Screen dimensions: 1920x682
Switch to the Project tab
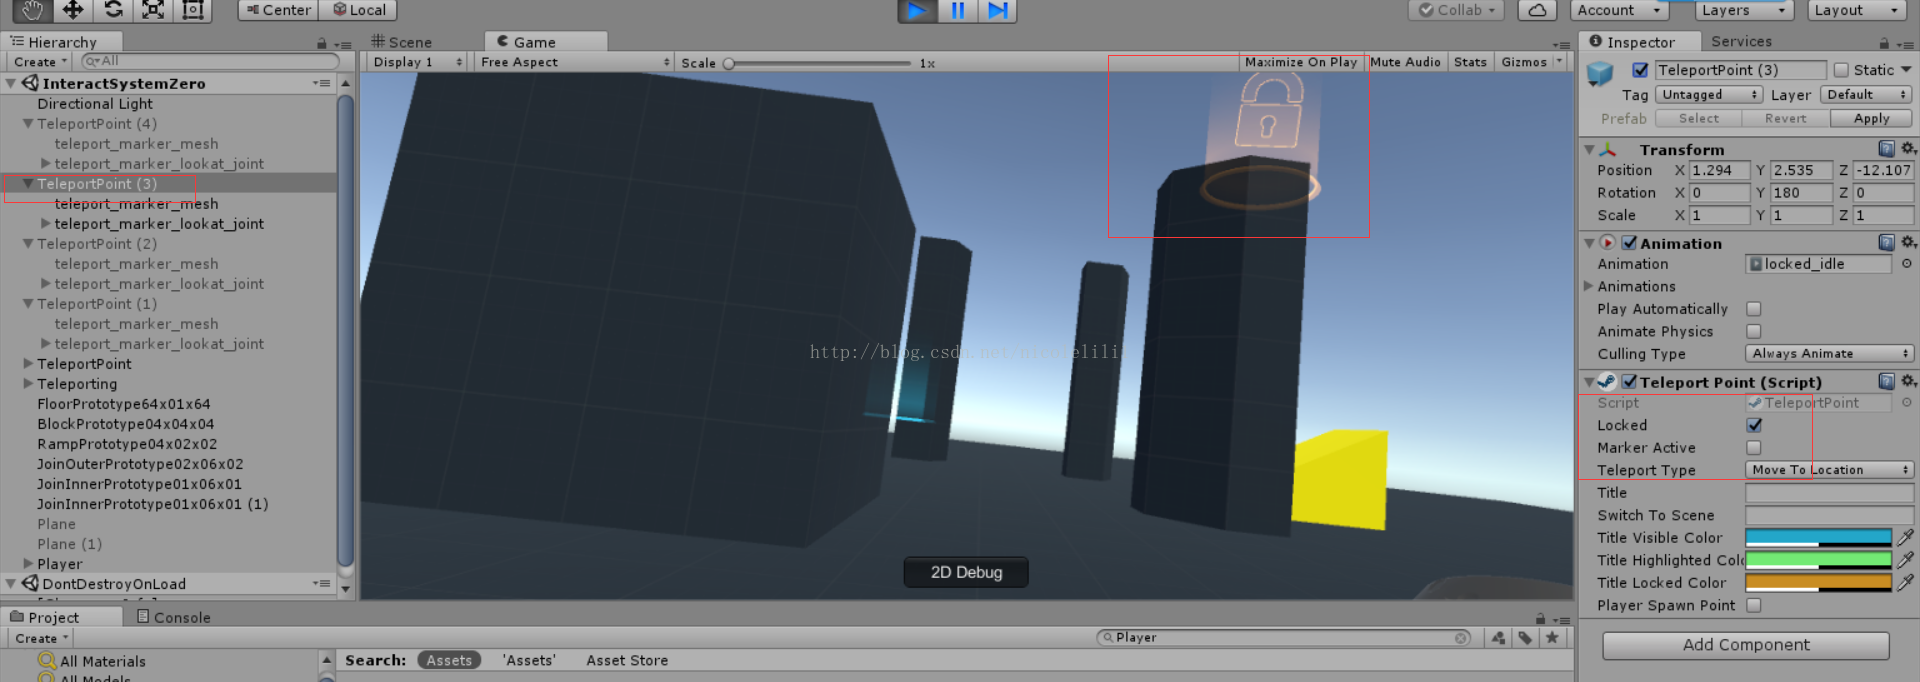pos(62,617)
